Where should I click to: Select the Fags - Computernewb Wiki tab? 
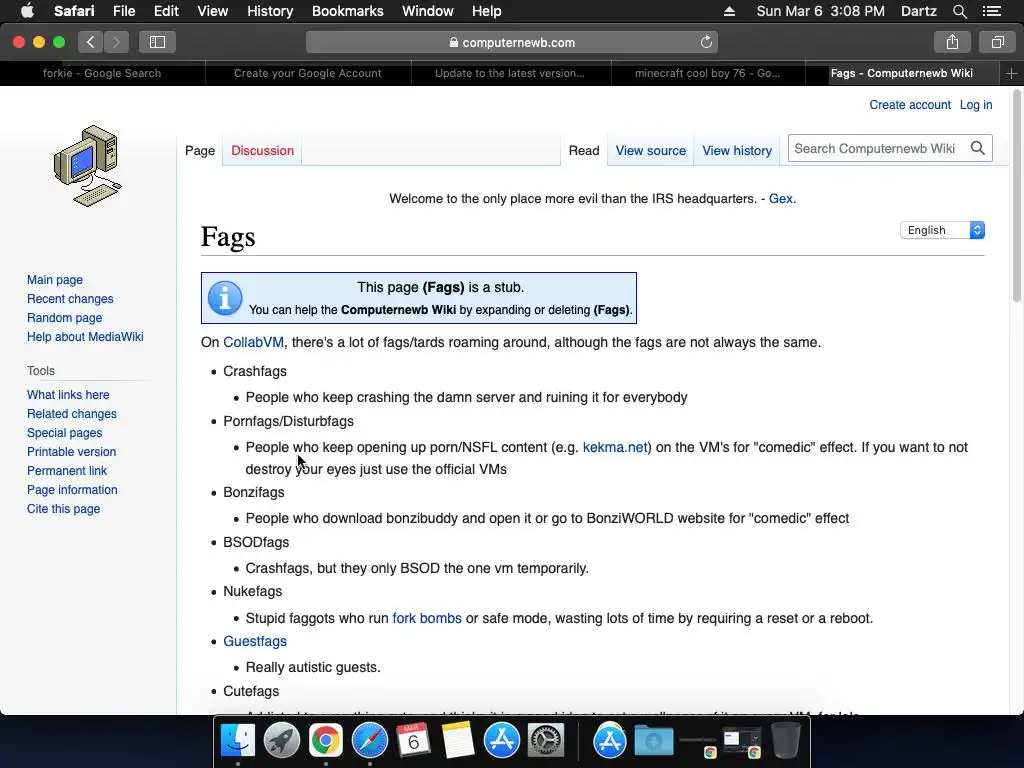tap(901, 73)
